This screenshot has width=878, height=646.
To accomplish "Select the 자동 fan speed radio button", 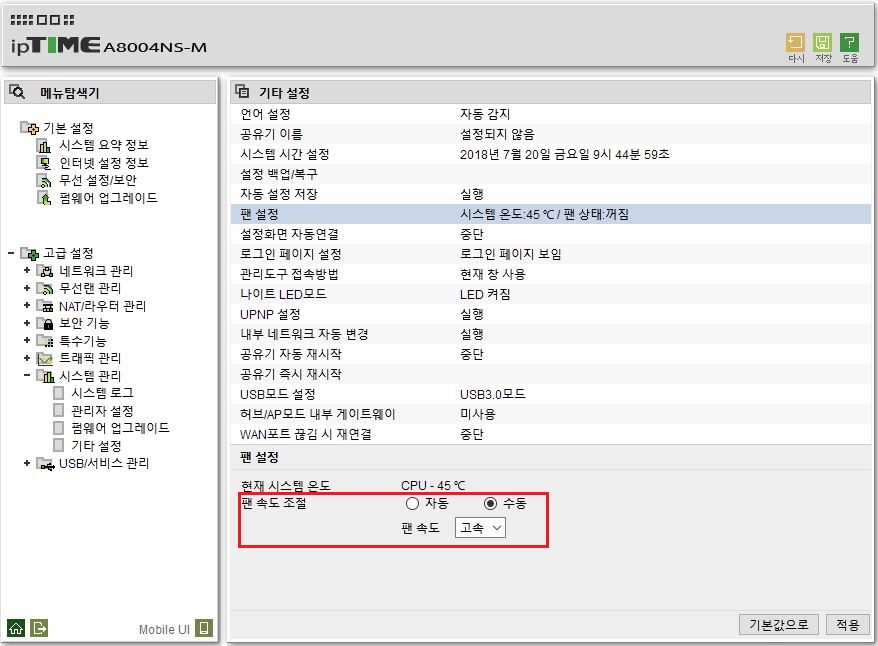I will point(412,503).
